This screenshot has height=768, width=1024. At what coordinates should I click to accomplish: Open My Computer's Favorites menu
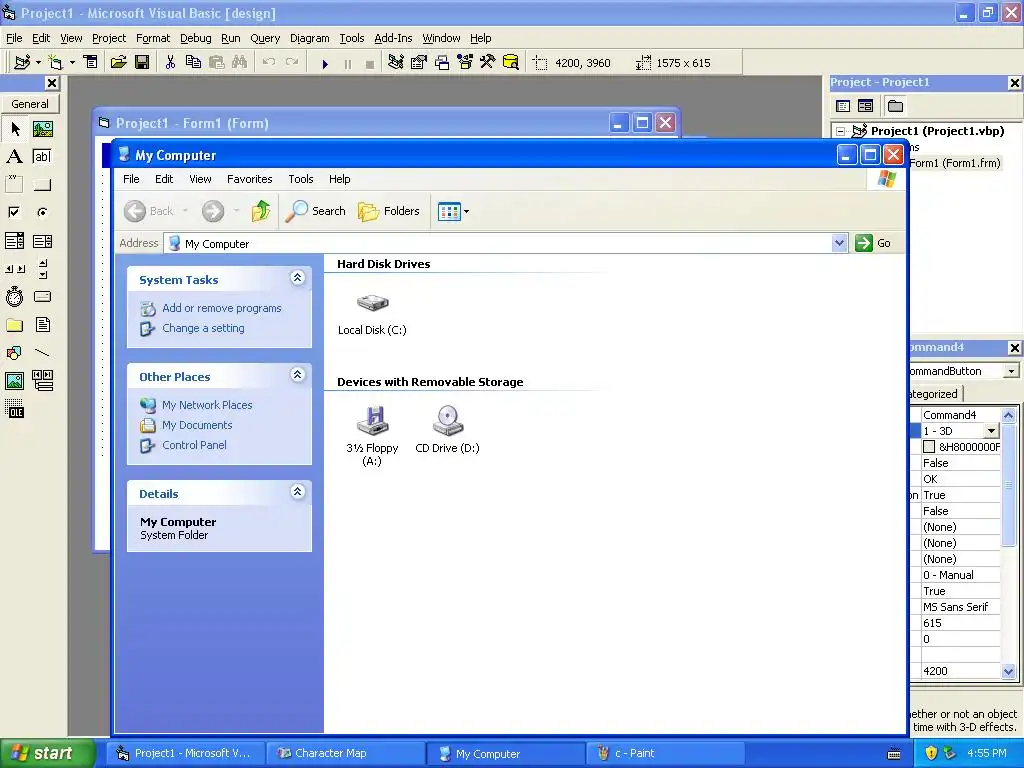pos(249,179)
